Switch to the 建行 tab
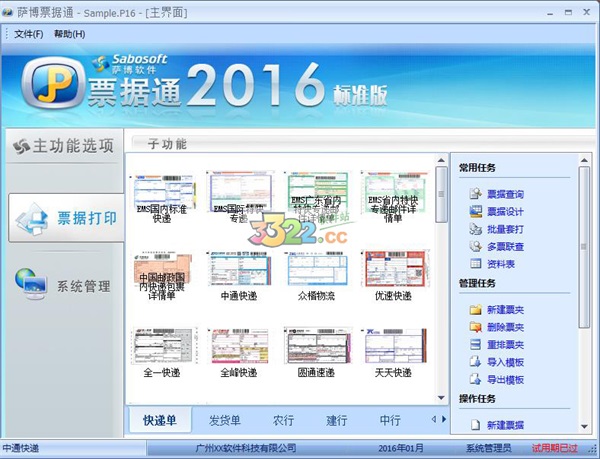This screenshot has height=459, width=600. (336, 420)
